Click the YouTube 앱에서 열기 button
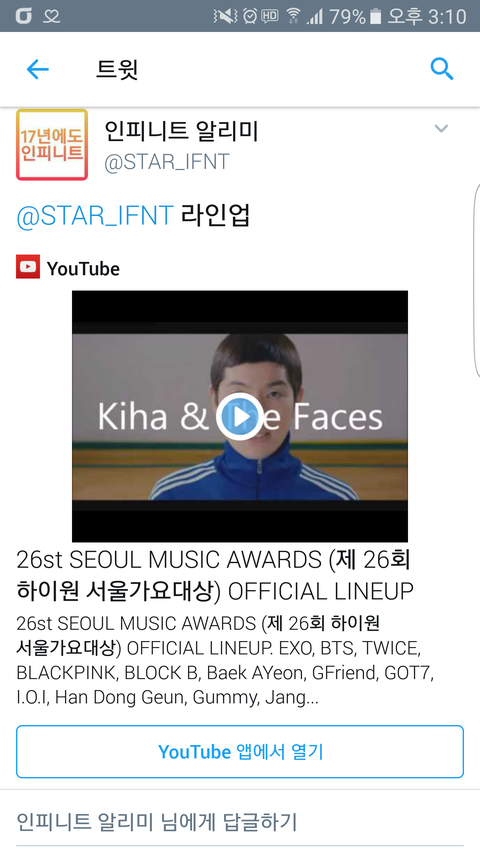The image size is (480, 853). 240,752
